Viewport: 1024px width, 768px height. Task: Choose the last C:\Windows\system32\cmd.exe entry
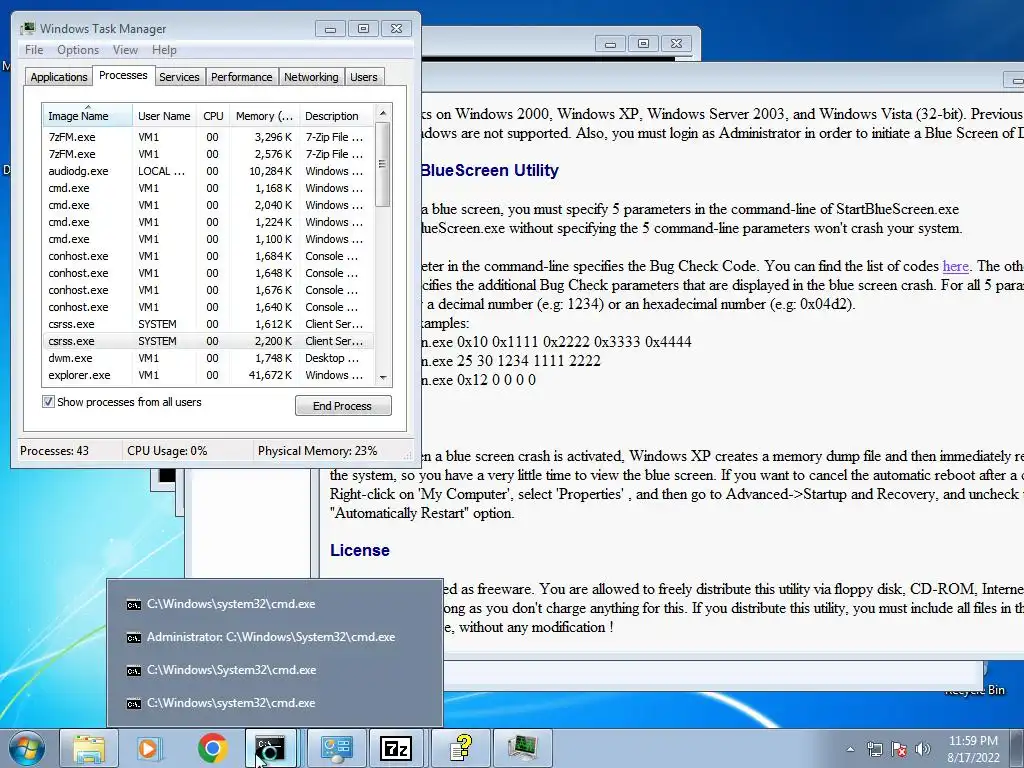pyautogui.click(x=274, y=703)
